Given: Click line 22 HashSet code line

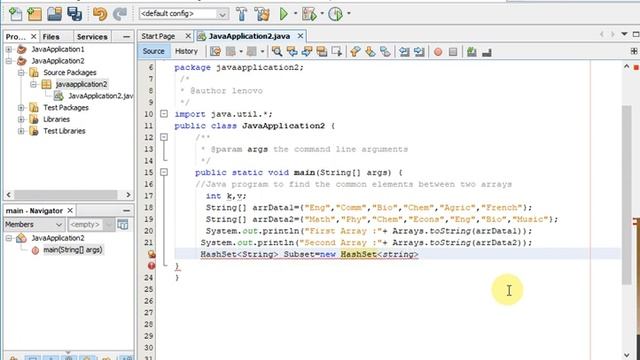Looking at the screenshot, I should [309, 254].
